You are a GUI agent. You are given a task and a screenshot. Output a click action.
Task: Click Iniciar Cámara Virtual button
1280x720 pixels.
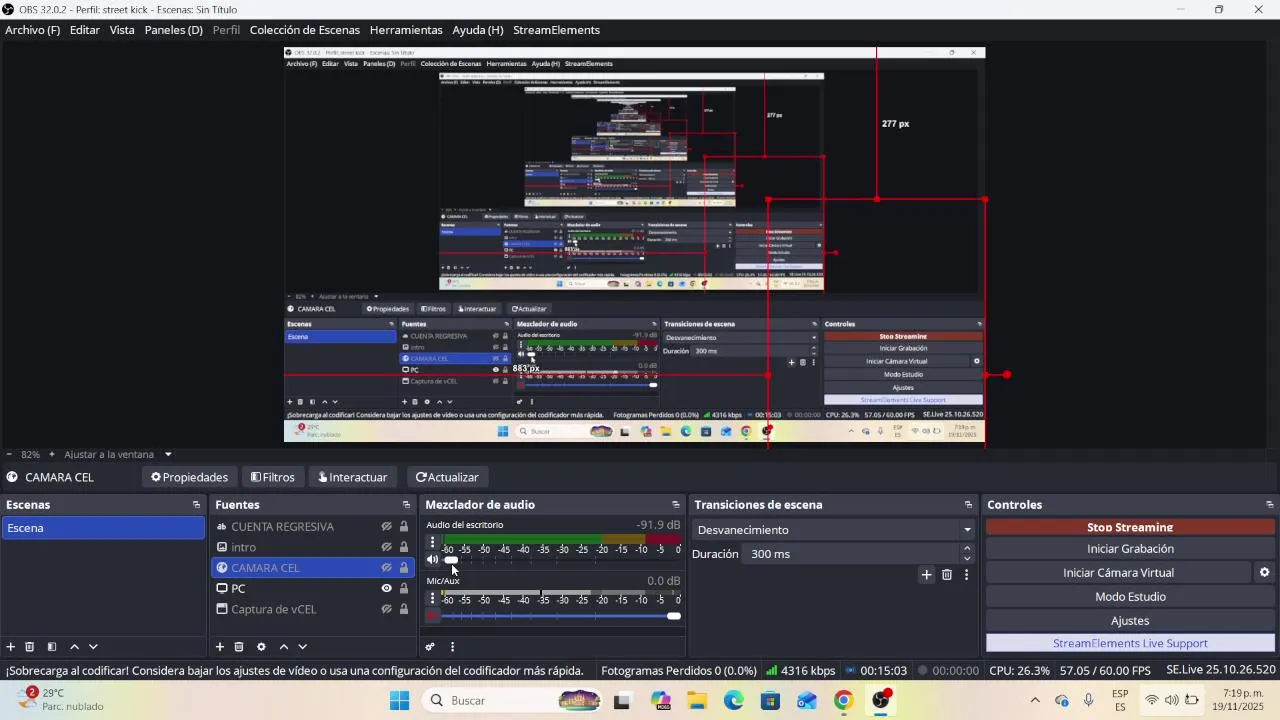coord(1118,572)
